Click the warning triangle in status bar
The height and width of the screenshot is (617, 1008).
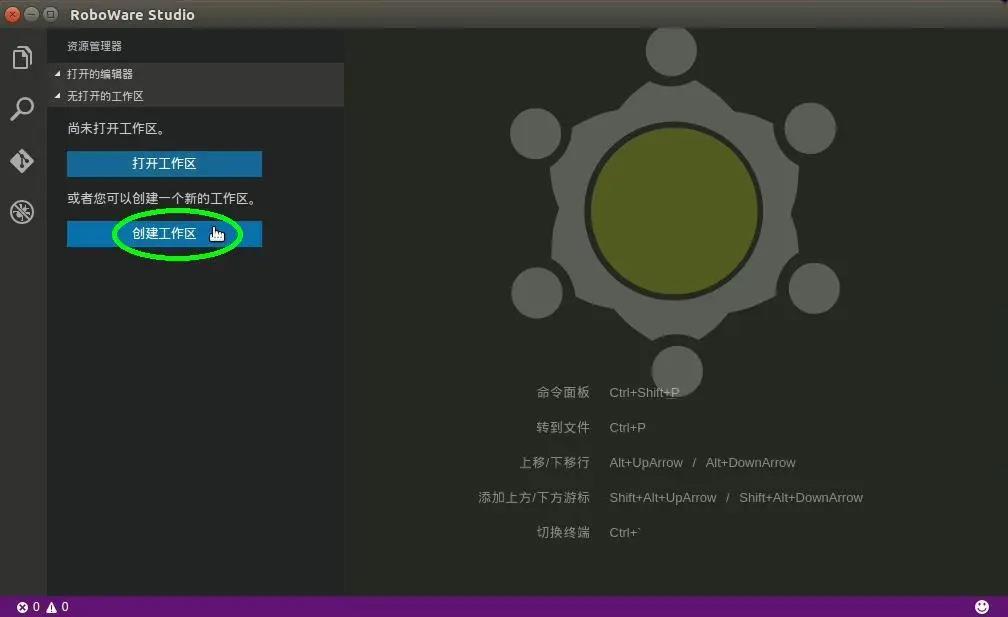click(51, 607)
